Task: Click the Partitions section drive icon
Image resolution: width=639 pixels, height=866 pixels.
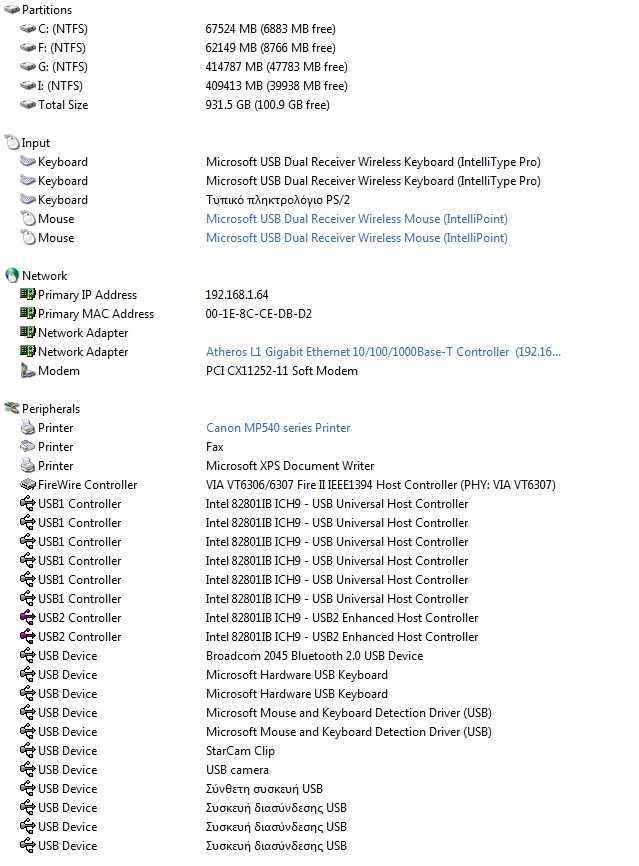Action: 12,9
